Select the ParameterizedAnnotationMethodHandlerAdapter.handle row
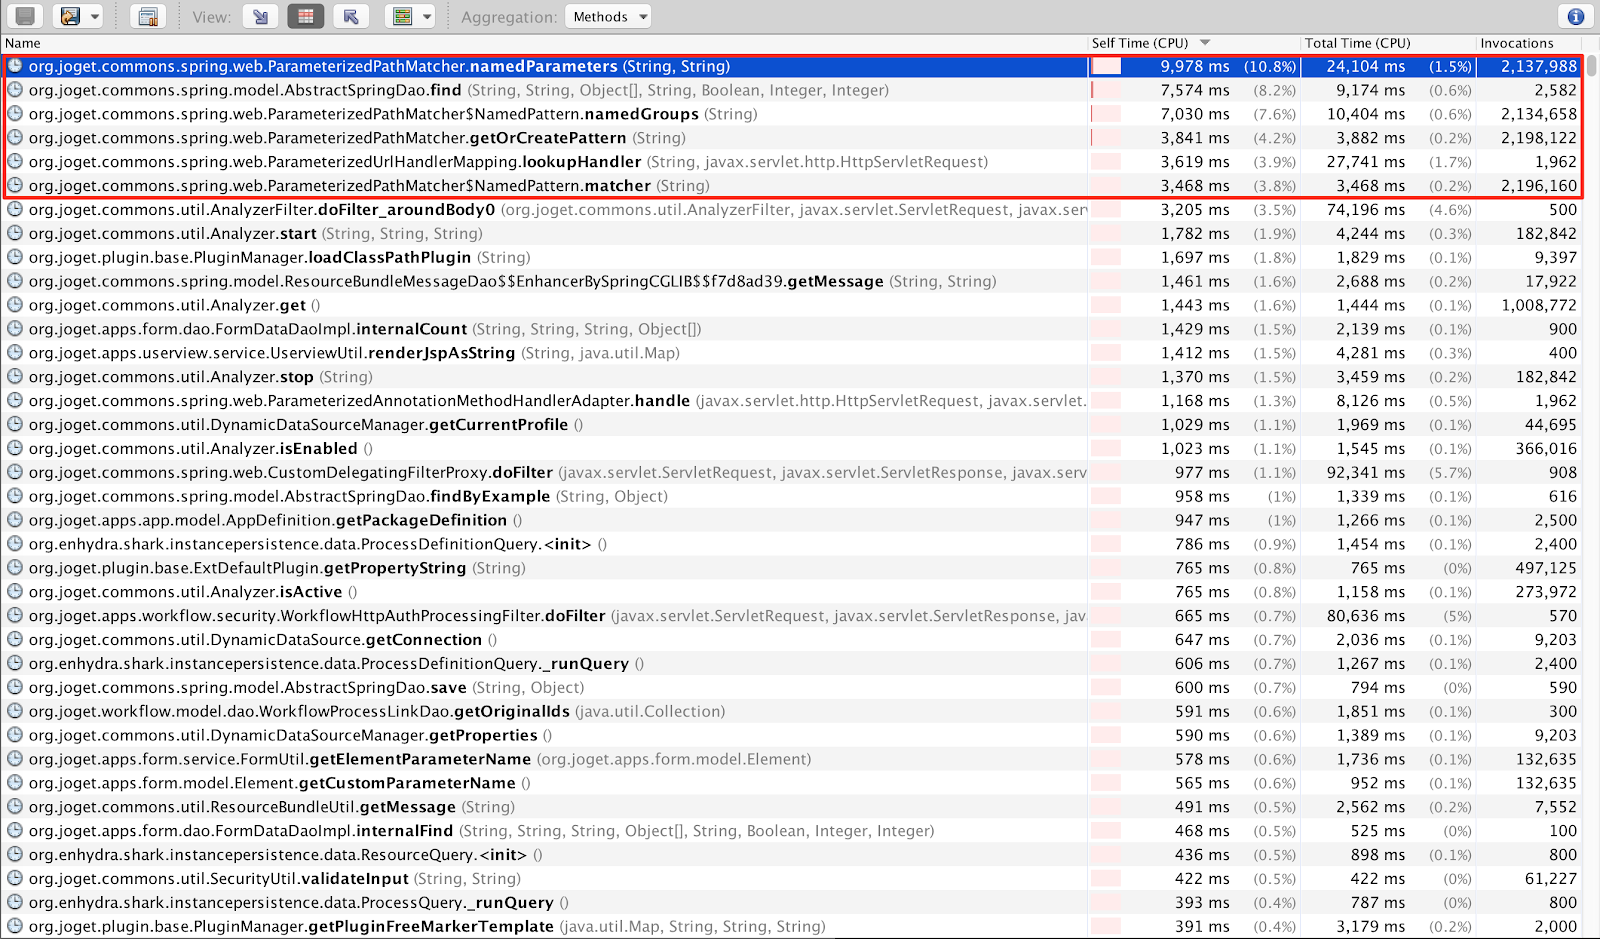 click(792, 401)
